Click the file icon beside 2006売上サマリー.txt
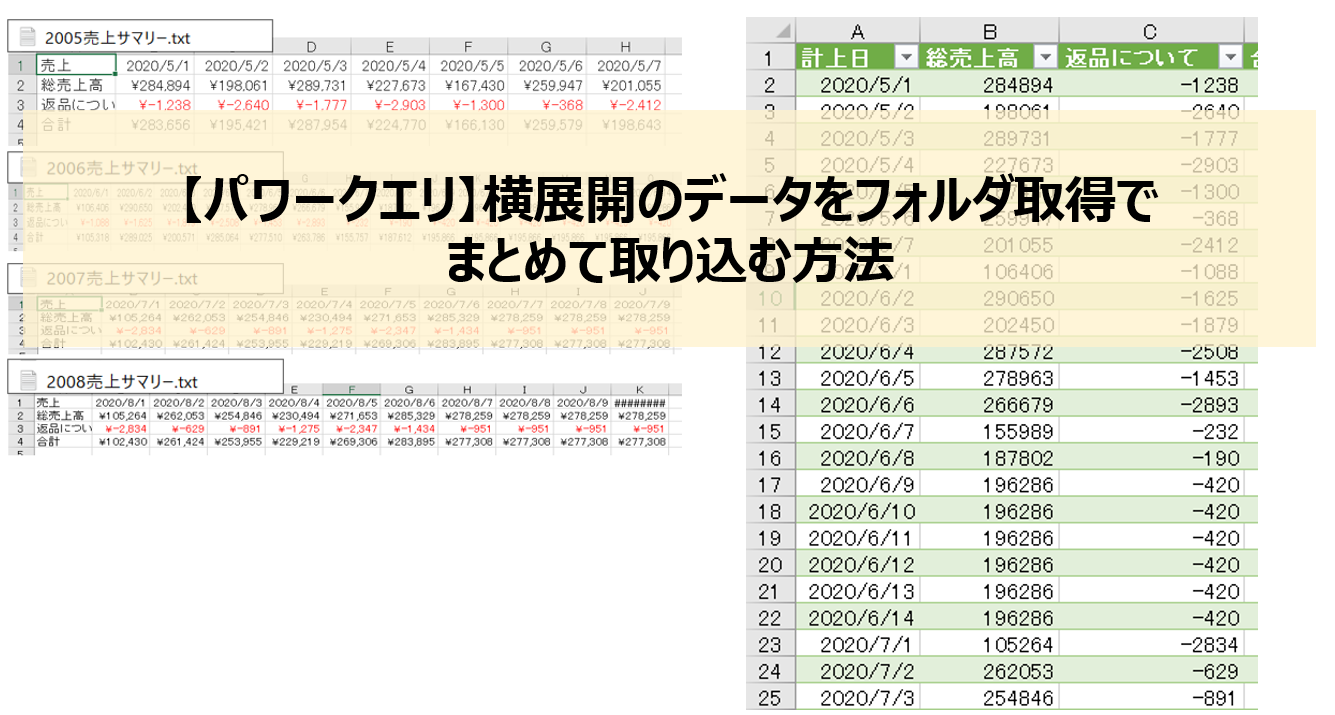 coord(27,167)
